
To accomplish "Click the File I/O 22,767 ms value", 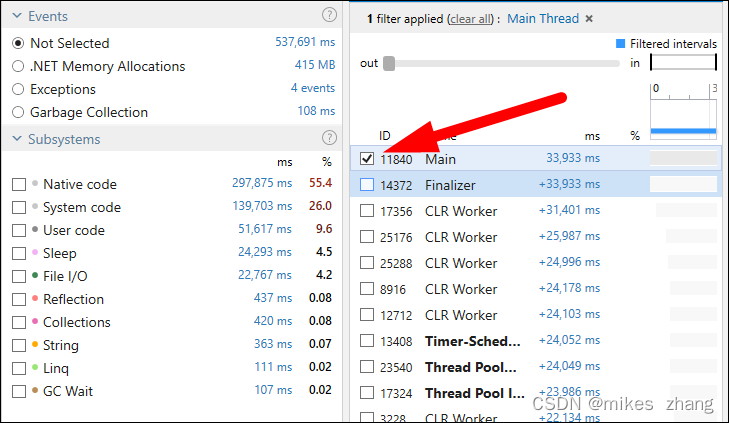I will point(265,275).
